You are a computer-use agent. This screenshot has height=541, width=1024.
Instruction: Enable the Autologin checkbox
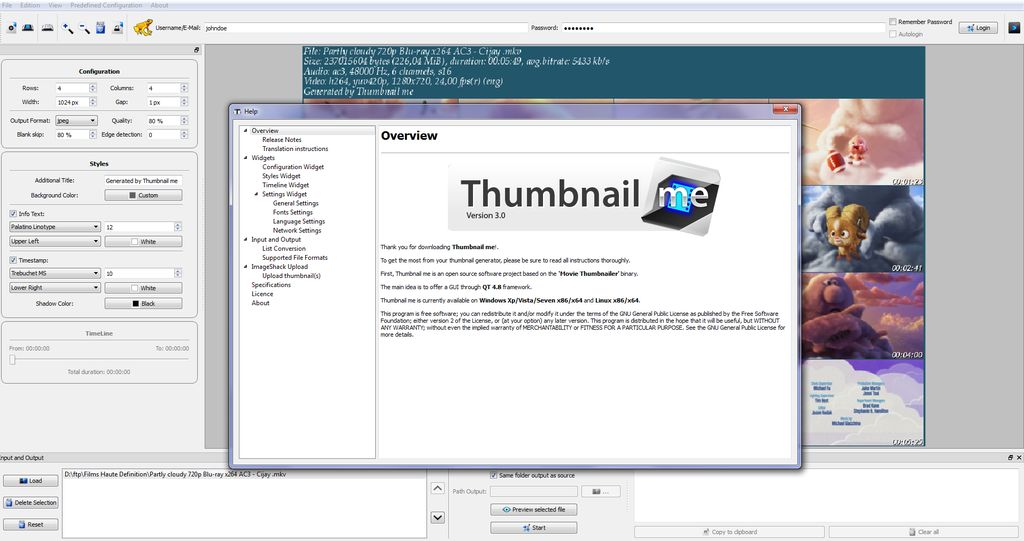(892, 34)
